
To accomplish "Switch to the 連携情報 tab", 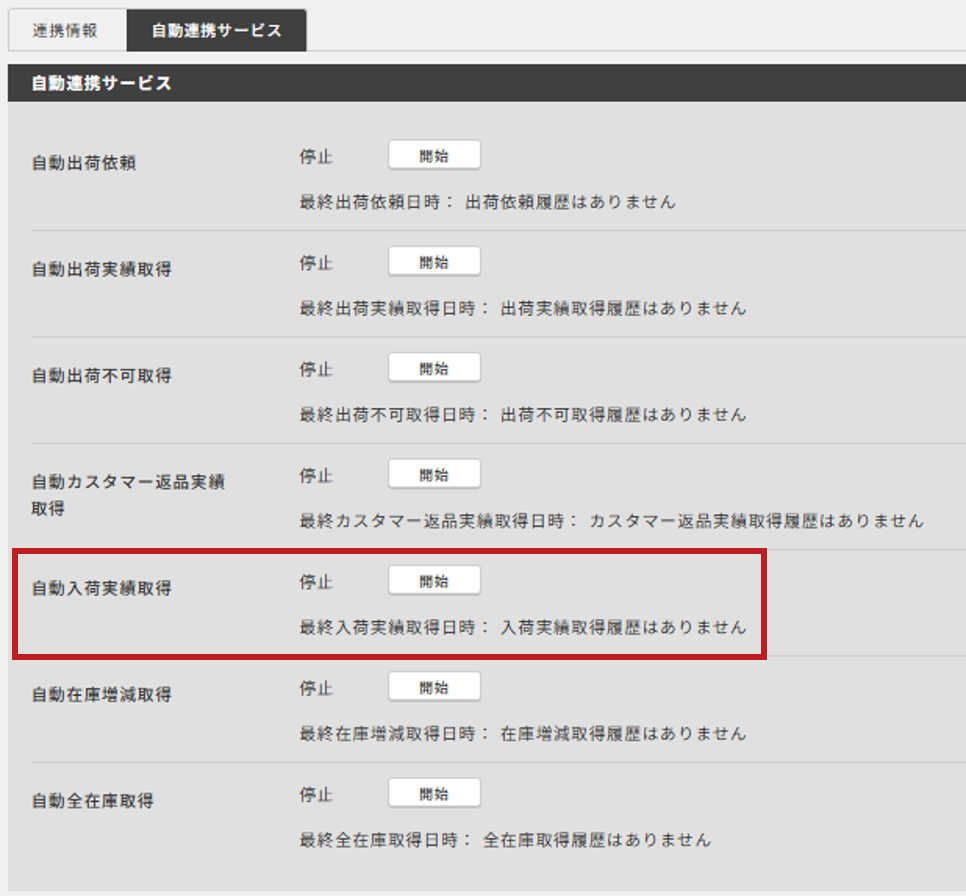I will [x=67, y=30].
